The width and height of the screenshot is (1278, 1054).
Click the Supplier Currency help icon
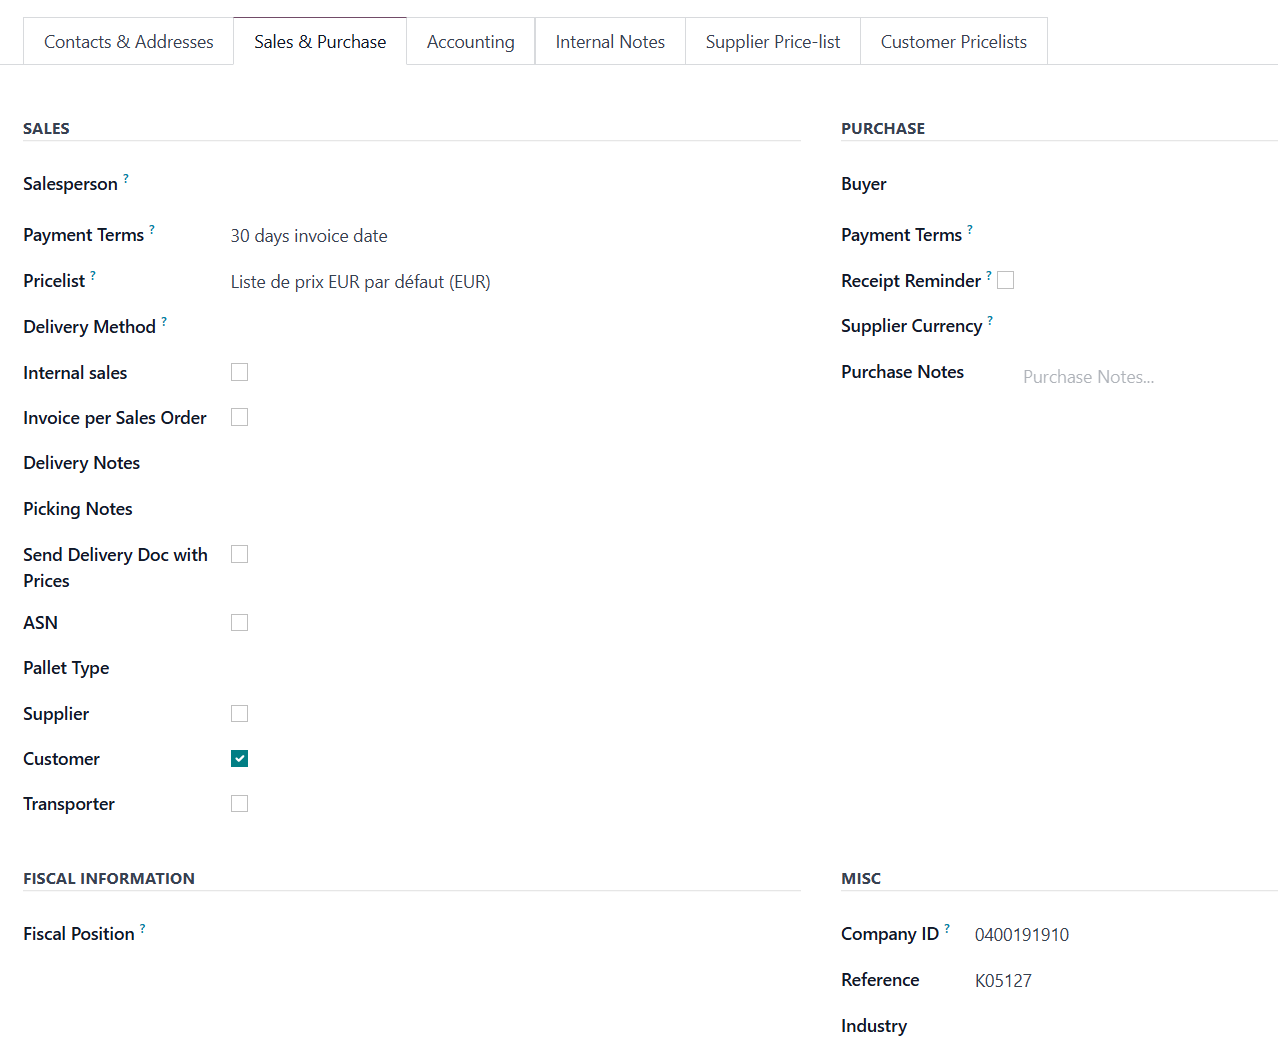pos(990,321)
